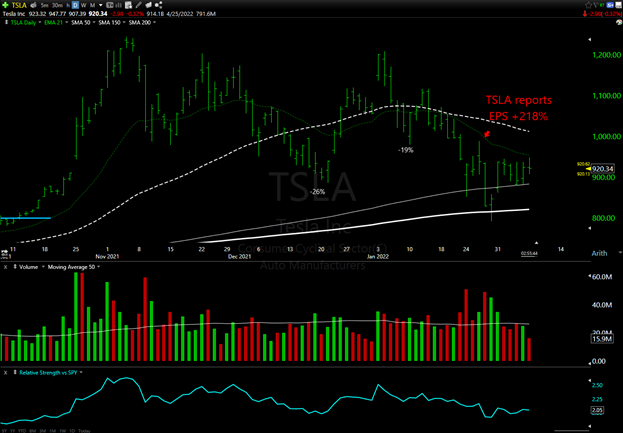Image resolution: width=623 pixels, height=433 pixels.
Task: Click the green RT realtime icon
Action: pyautogui.click(x=602, y=5)
